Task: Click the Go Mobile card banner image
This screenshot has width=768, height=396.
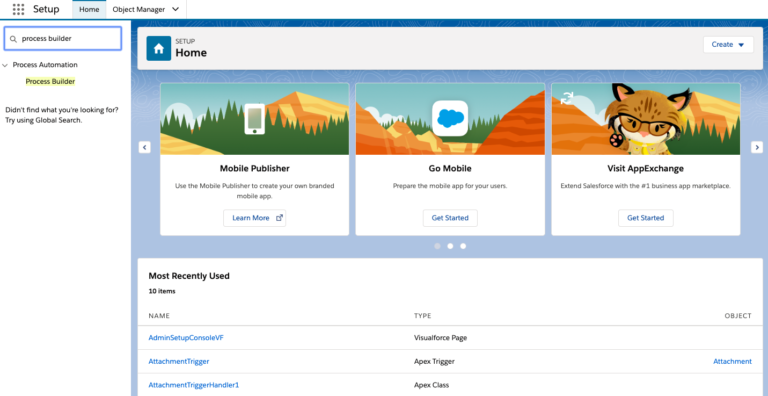Action: (450, 119)
